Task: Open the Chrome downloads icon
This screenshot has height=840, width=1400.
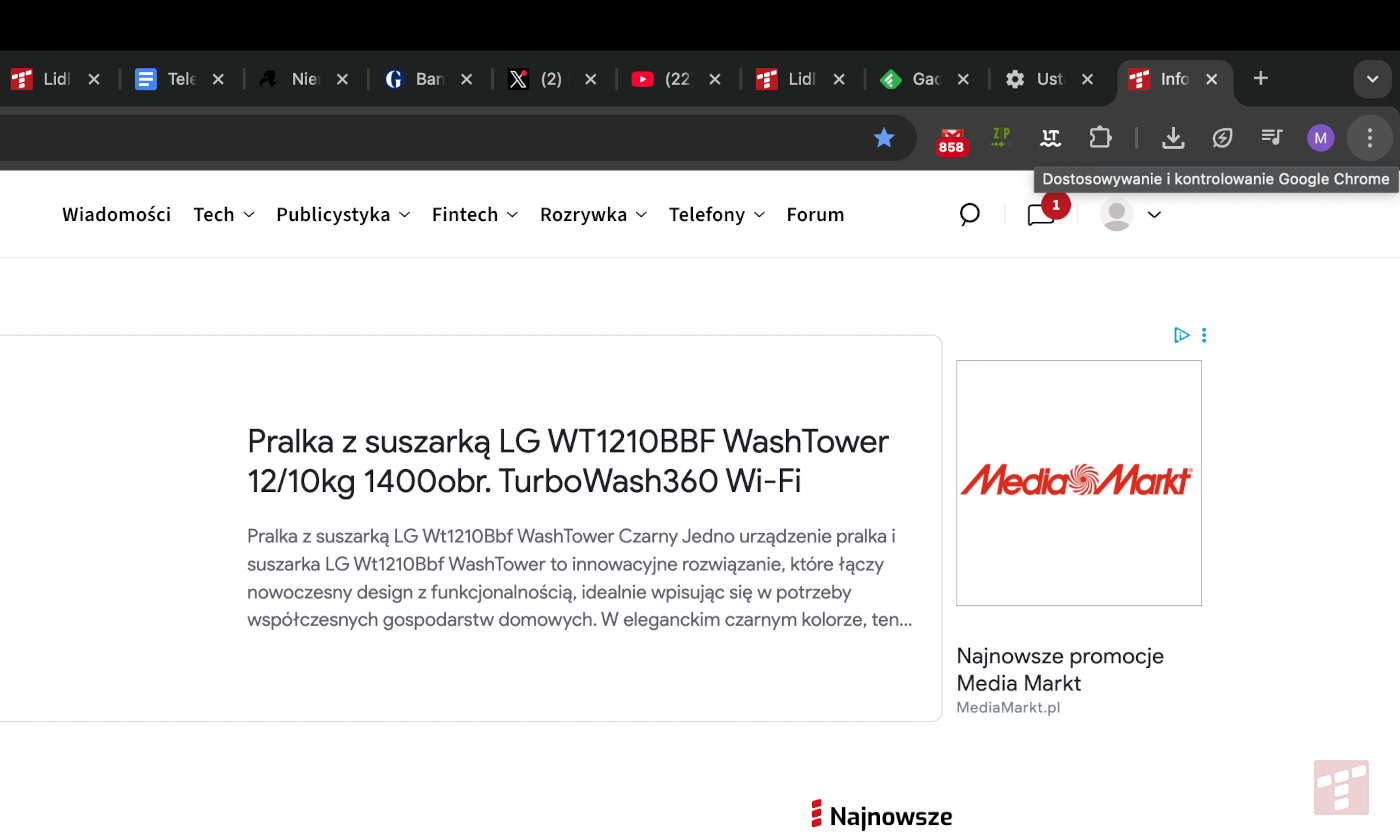Action: [1173, 138]
